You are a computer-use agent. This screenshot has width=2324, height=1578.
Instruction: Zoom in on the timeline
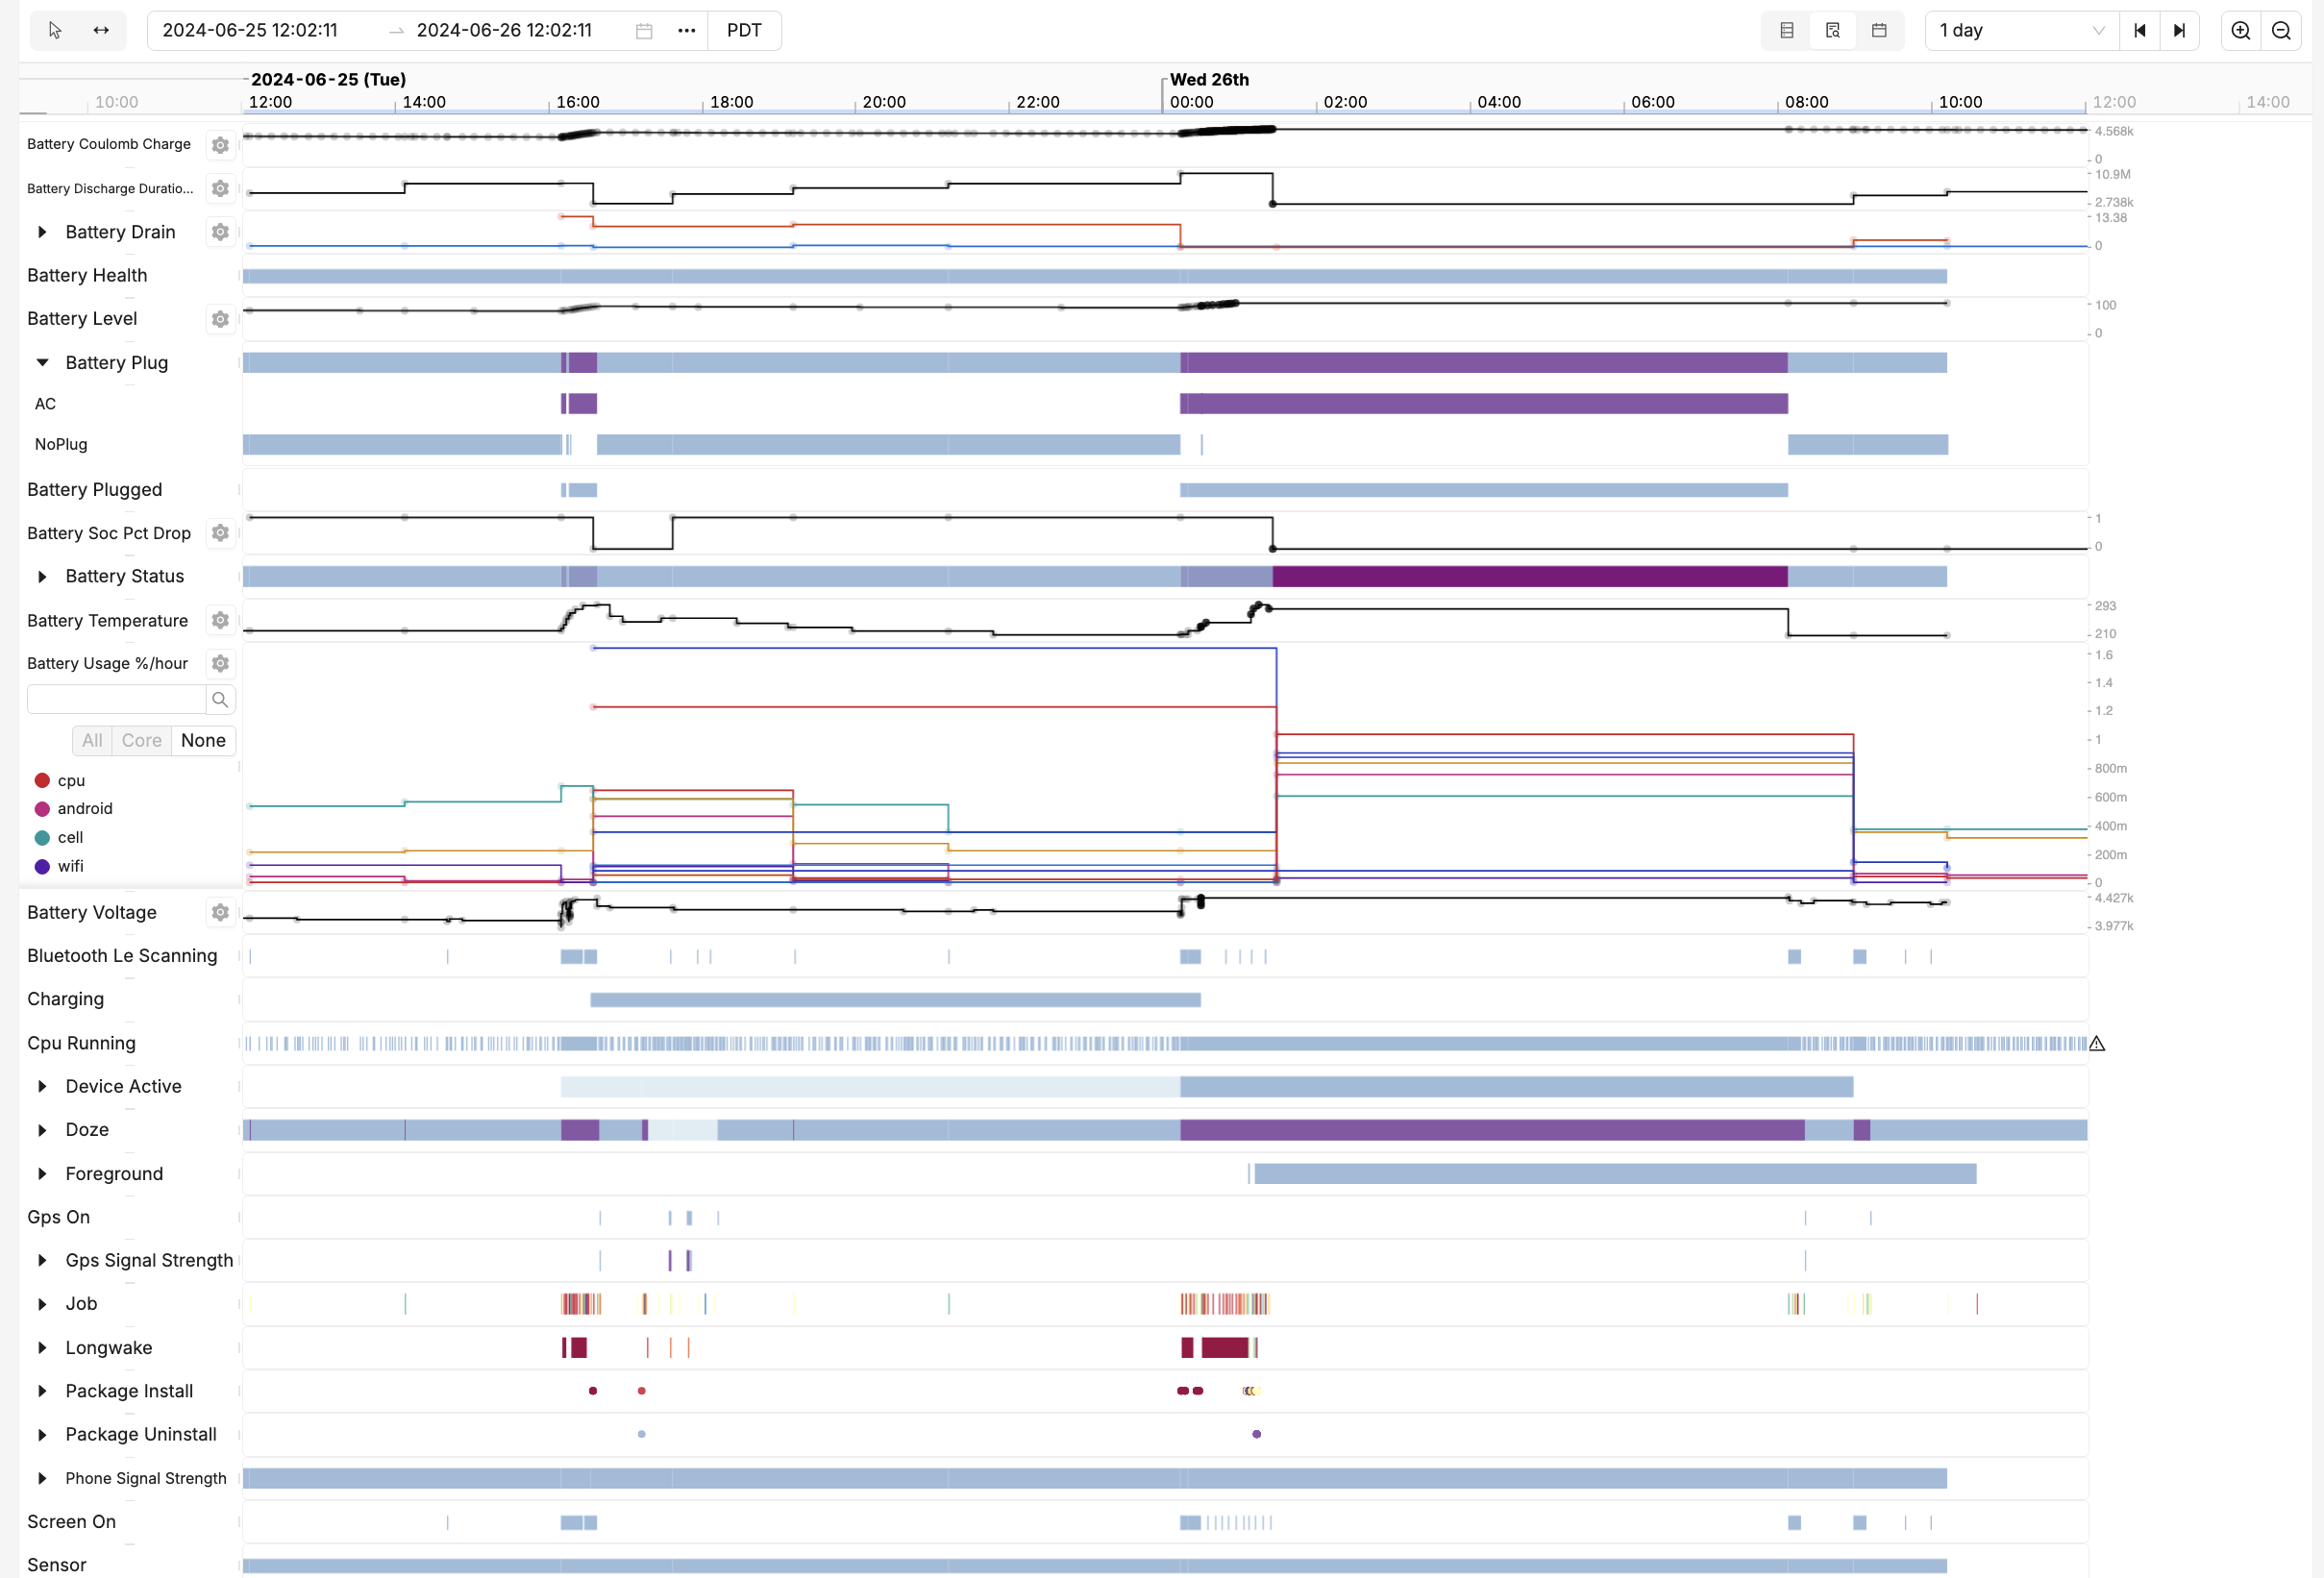[x=2241, y=30]
